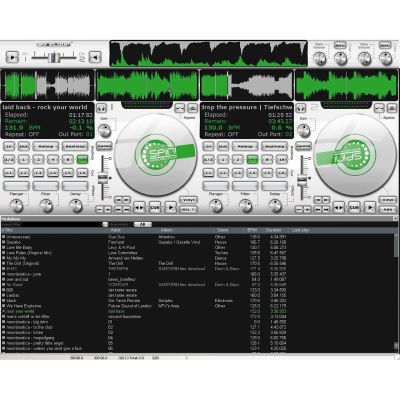Select the 16 beat loop on the drop the pressure deck
Viewport: 400px width, 400px height.
click(282, 160)
